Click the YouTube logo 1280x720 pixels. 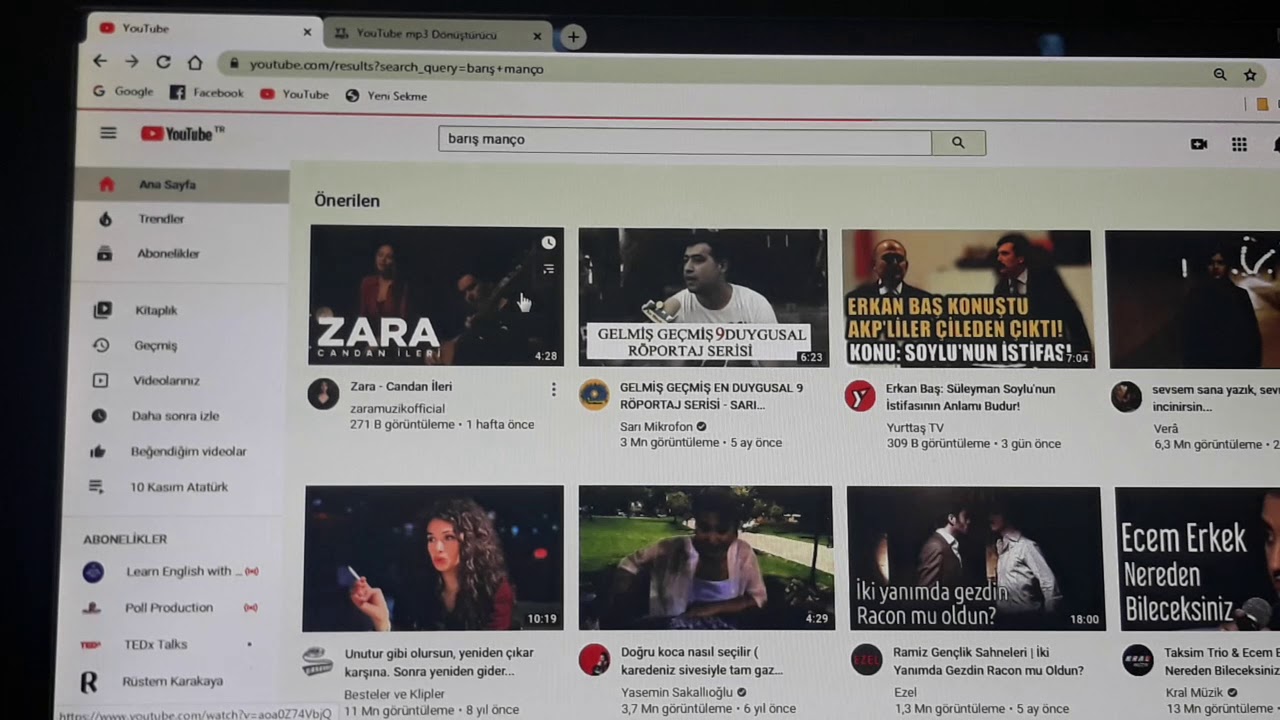[x=183, y=134]
